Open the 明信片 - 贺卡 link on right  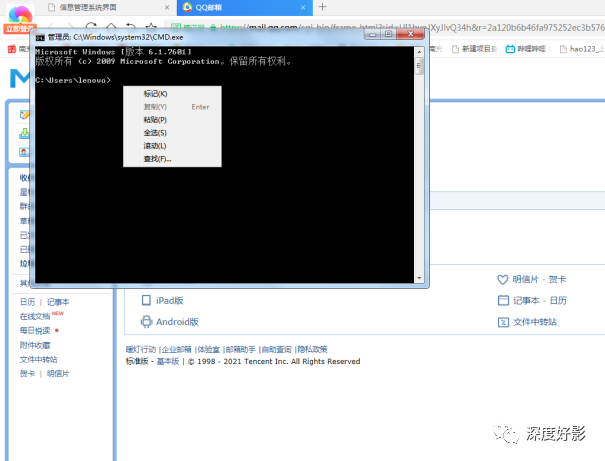pyautogui.click(x=539, y=279)
